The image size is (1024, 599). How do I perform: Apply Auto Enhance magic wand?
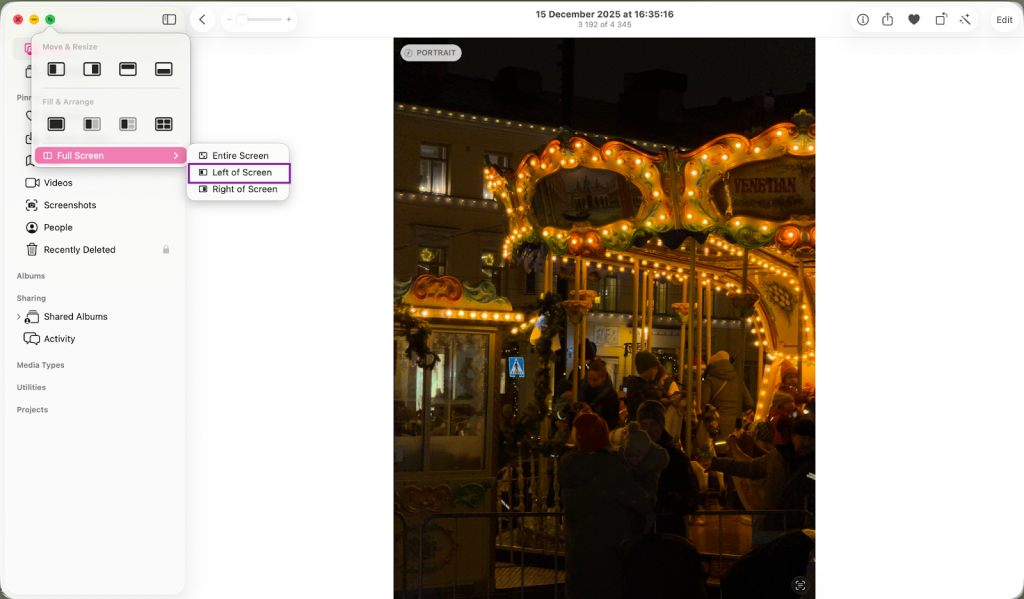(965, 20)
